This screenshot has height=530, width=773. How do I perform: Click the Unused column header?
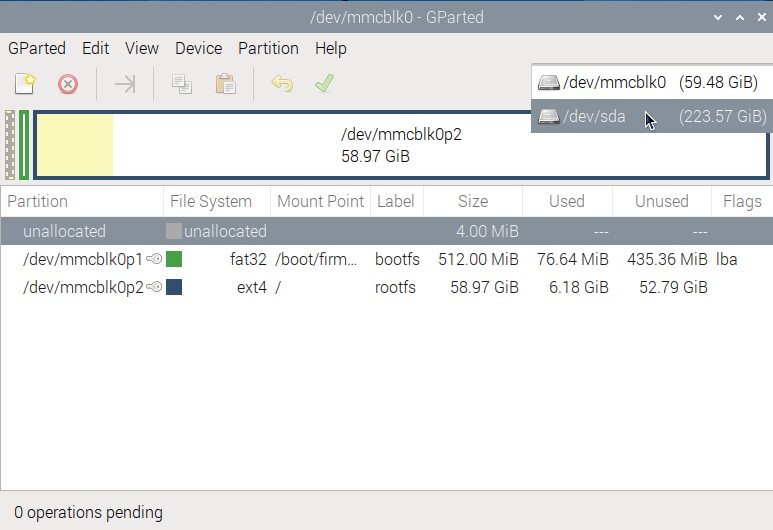click(x=662, y=201)
